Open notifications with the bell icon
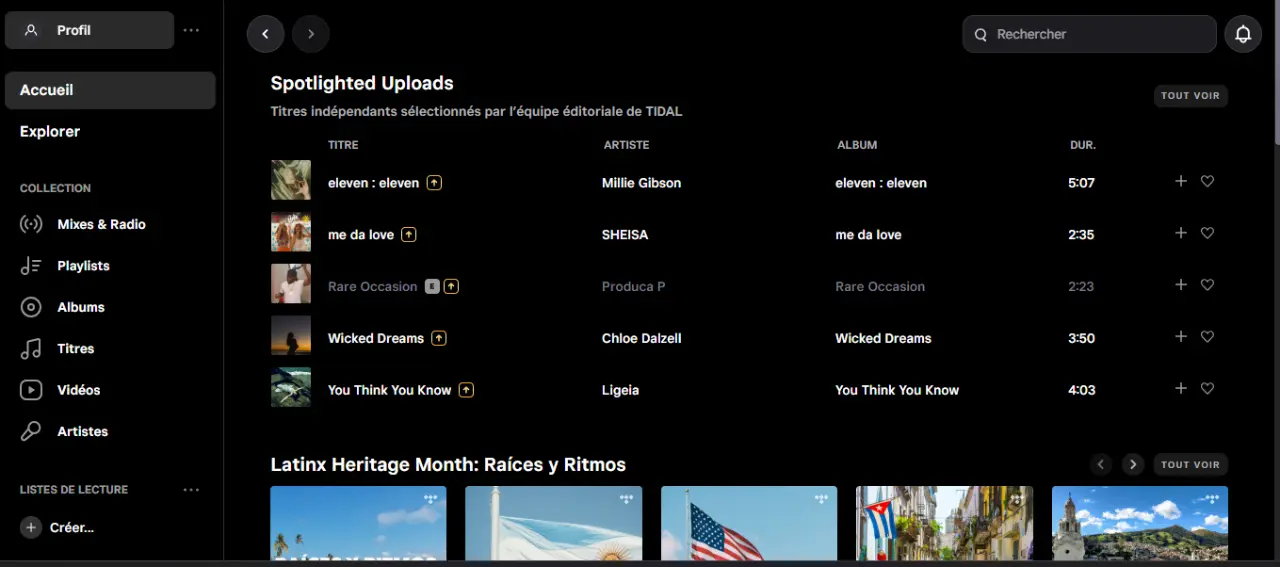This screenshot has height=567, width=1280. 1243,34
